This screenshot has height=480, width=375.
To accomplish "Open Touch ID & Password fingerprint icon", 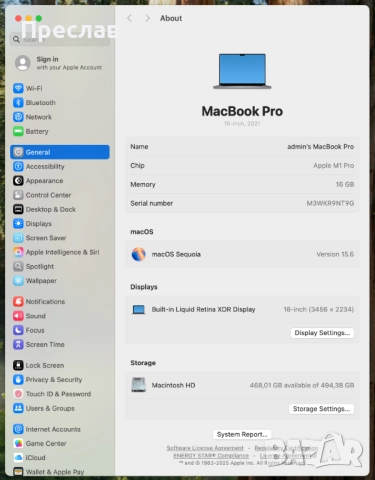I will tap(18, 394).
